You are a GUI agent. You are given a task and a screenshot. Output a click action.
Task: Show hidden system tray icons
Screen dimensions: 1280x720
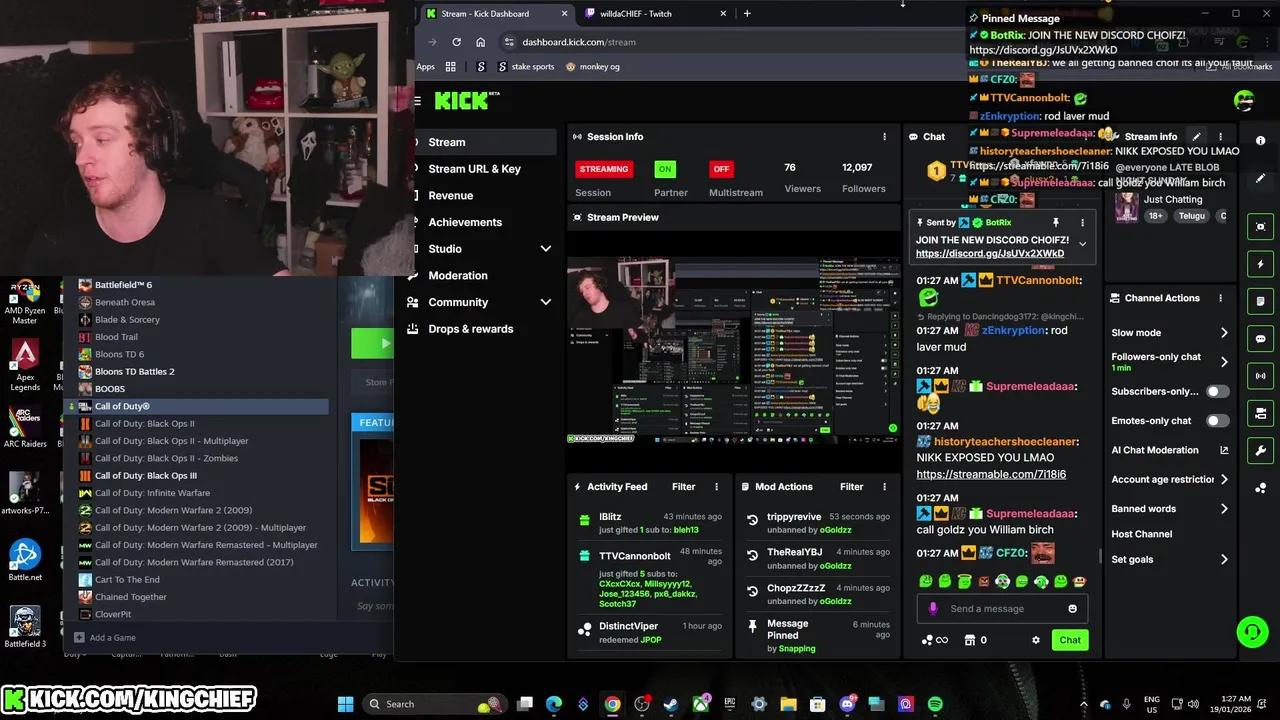[1083, 704]
